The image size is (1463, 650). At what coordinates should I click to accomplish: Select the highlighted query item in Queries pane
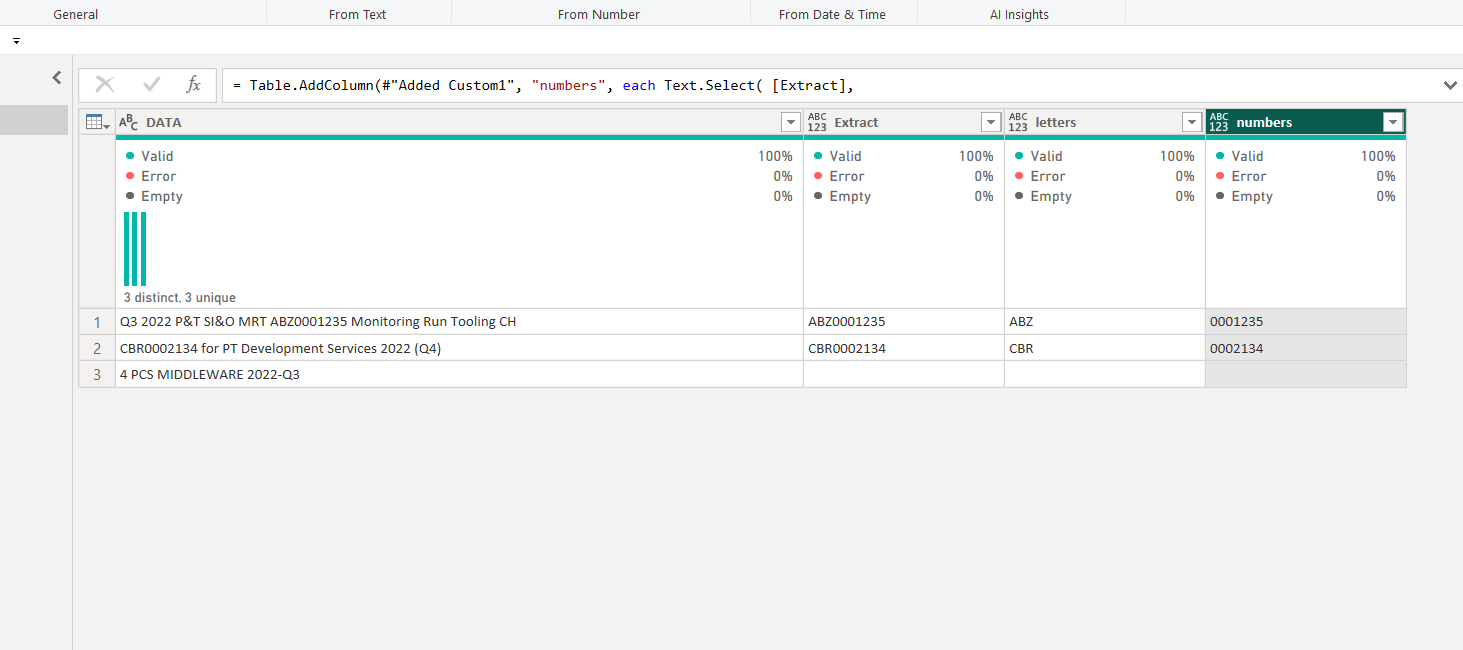point(34,120)
